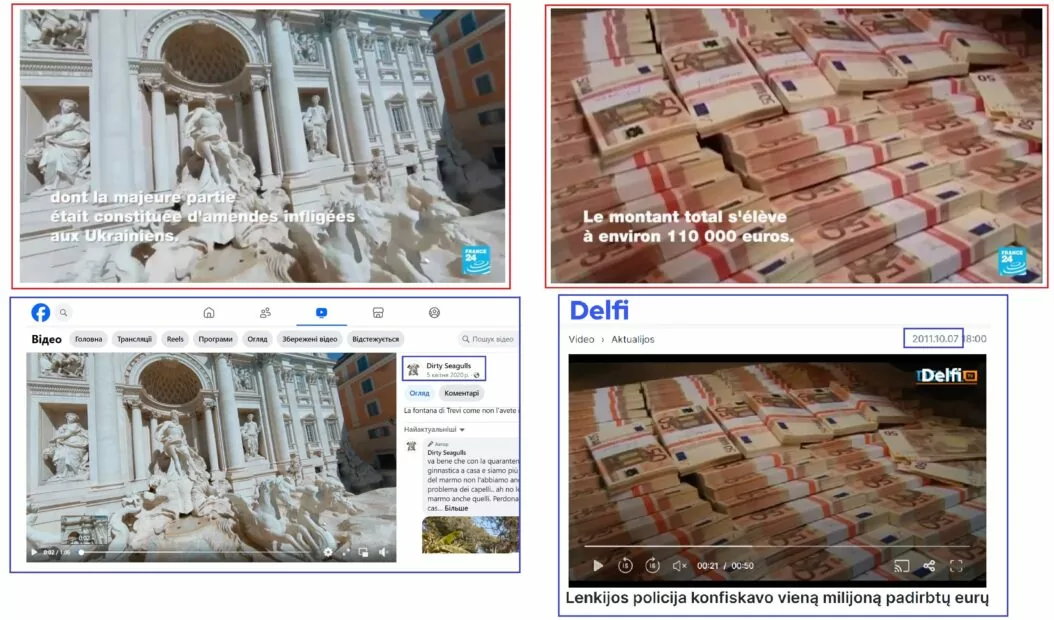This screenshot has width=1054, height=620.
Task: Click the Dirty Seagulls author name in comment
Action: [x=446, y=453]
